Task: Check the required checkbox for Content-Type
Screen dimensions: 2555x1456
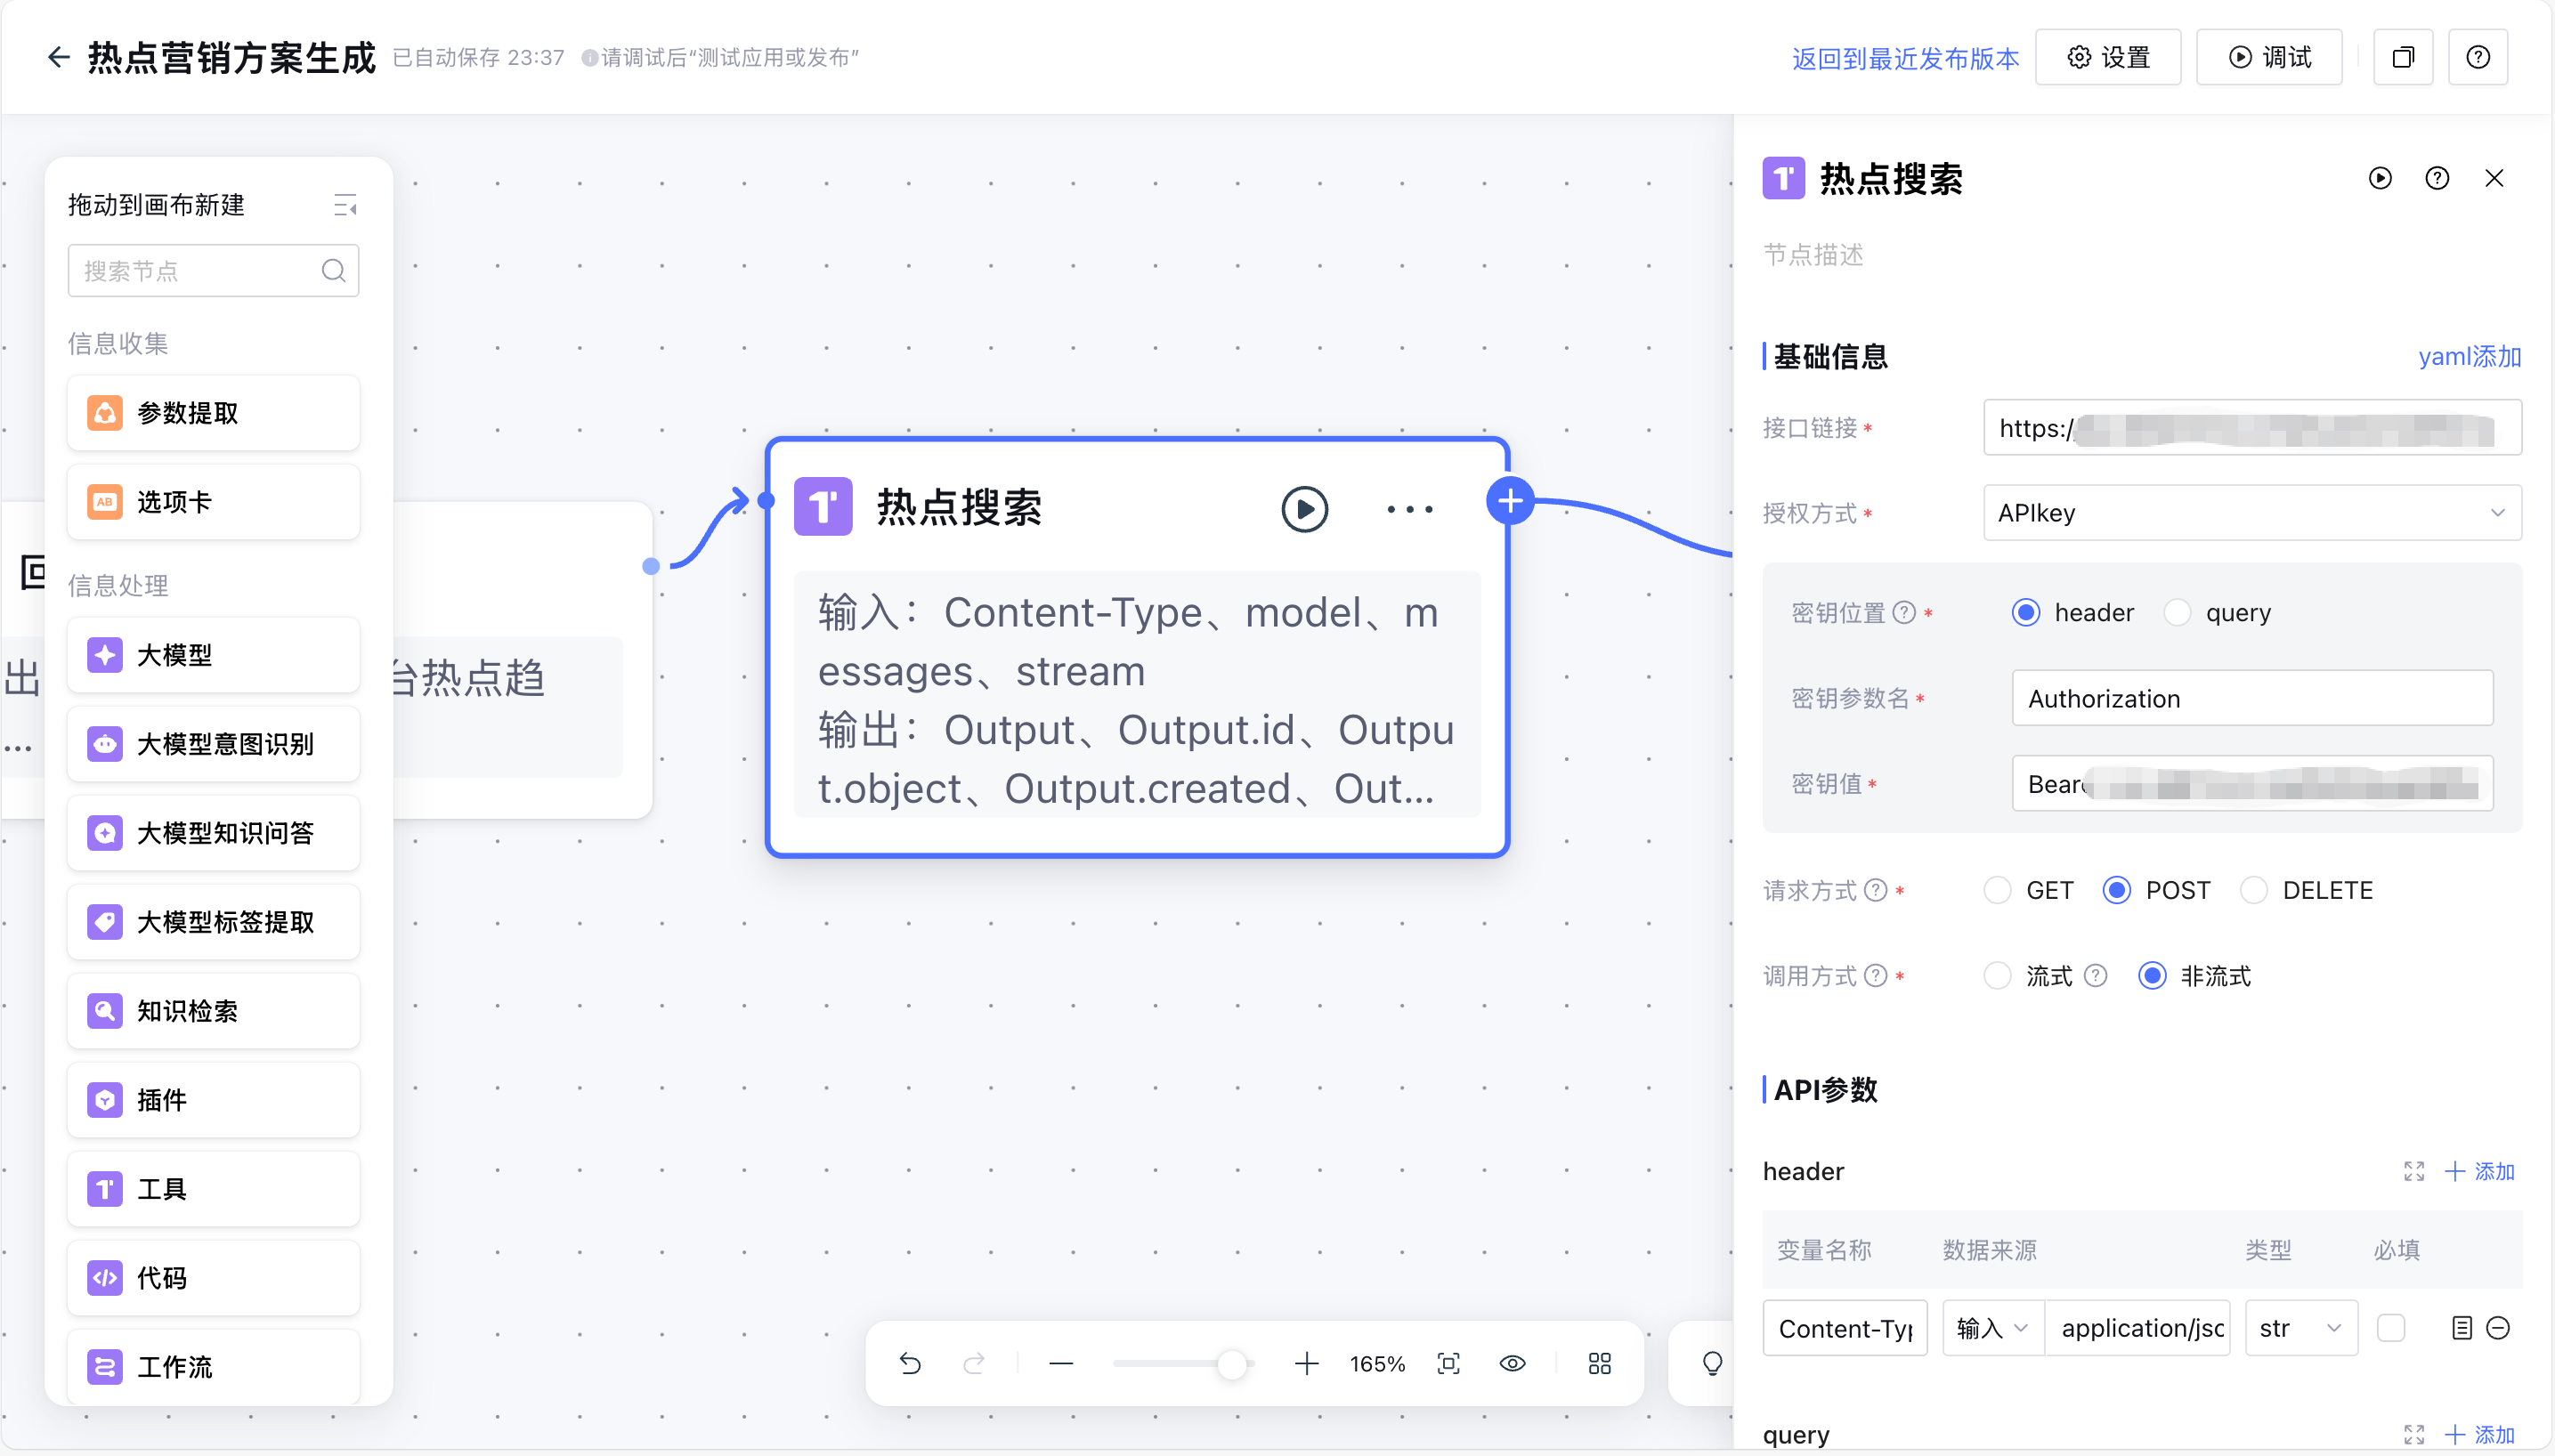Action: [x=2390, y=1328]
